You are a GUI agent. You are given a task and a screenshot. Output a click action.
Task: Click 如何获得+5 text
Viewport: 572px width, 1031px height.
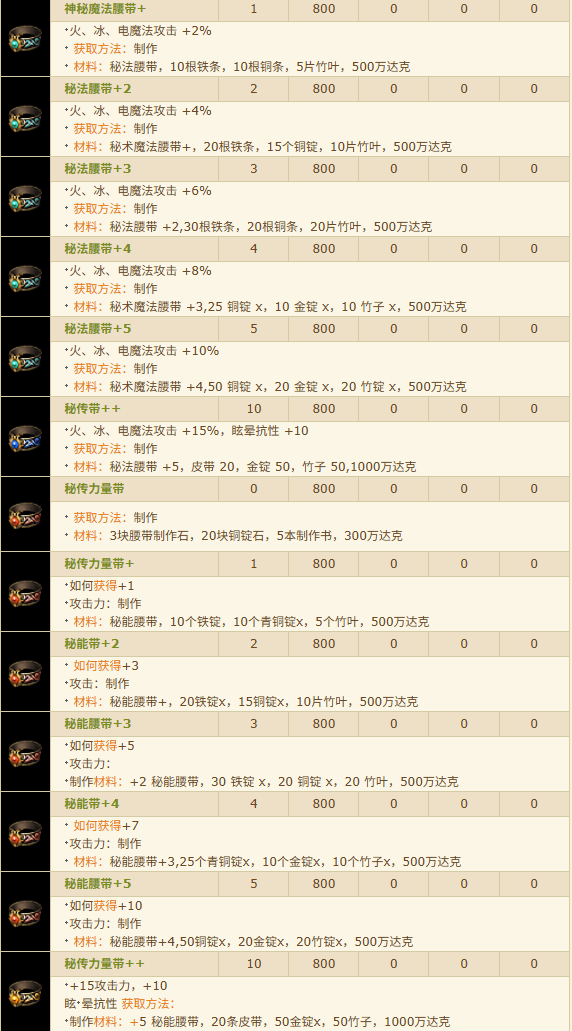102,746
